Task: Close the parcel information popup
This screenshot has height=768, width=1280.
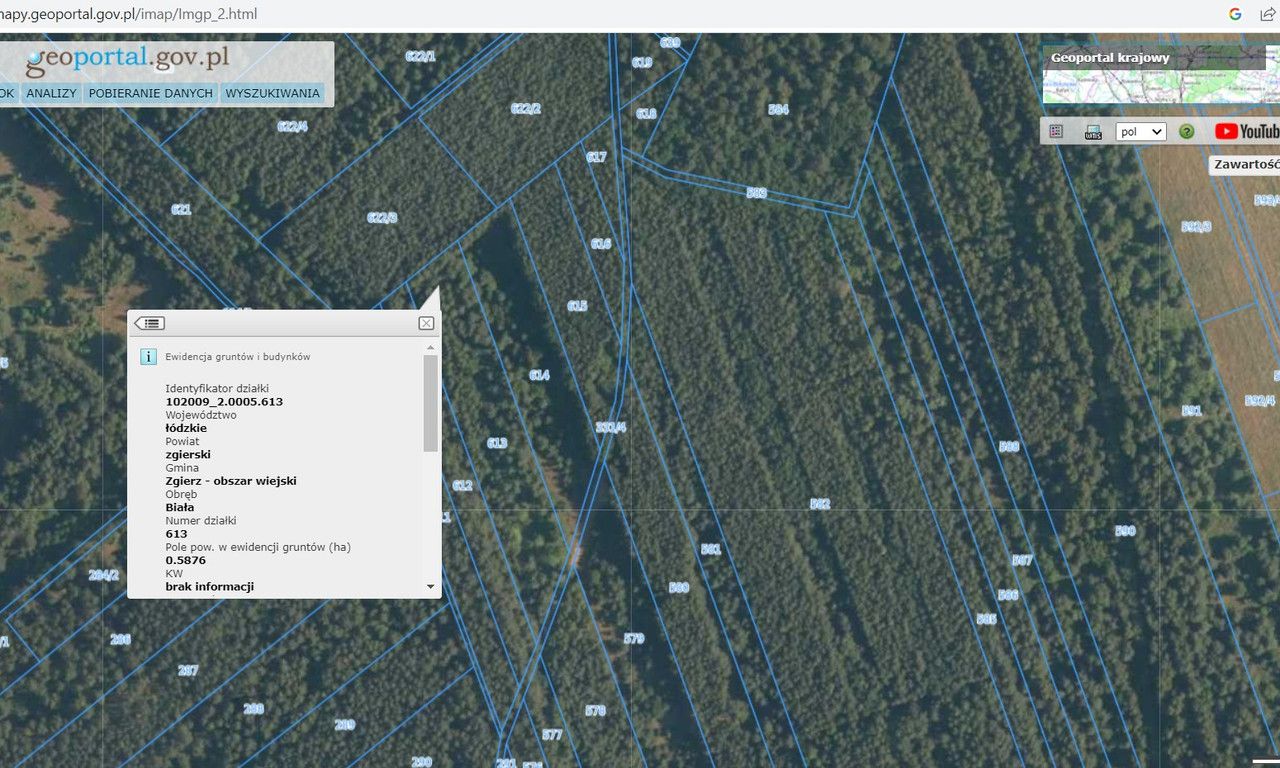Action: (426, 323)
